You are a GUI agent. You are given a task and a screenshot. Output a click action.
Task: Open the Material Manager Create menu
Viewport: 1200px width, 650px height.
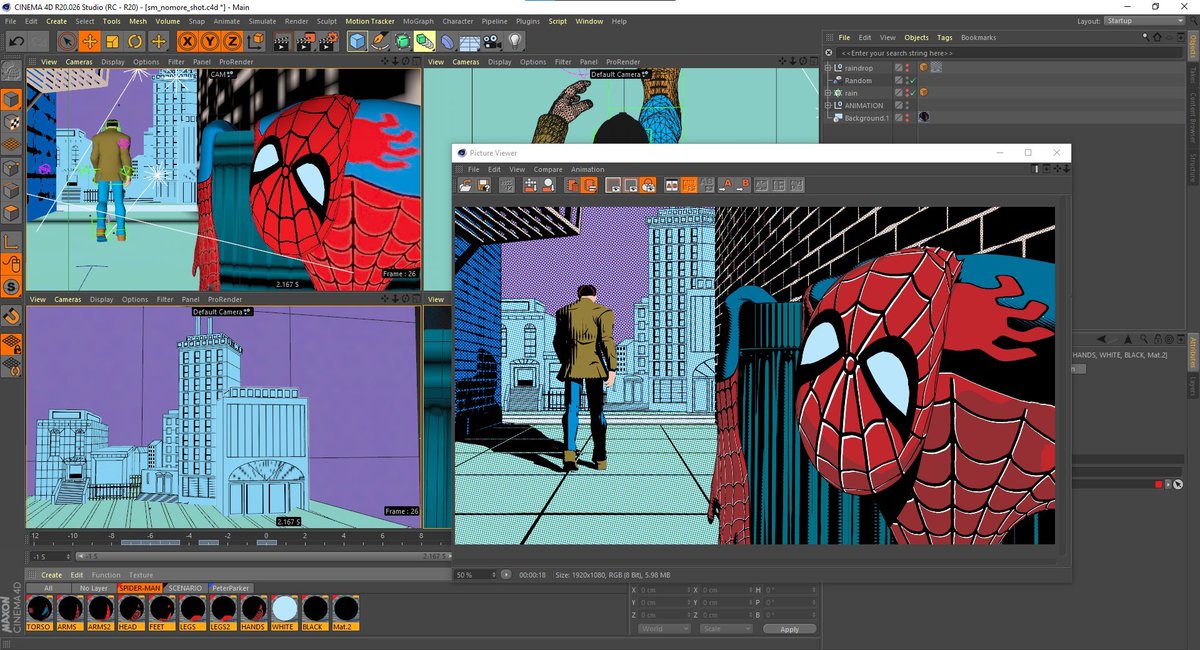click(x=51, y=575)
